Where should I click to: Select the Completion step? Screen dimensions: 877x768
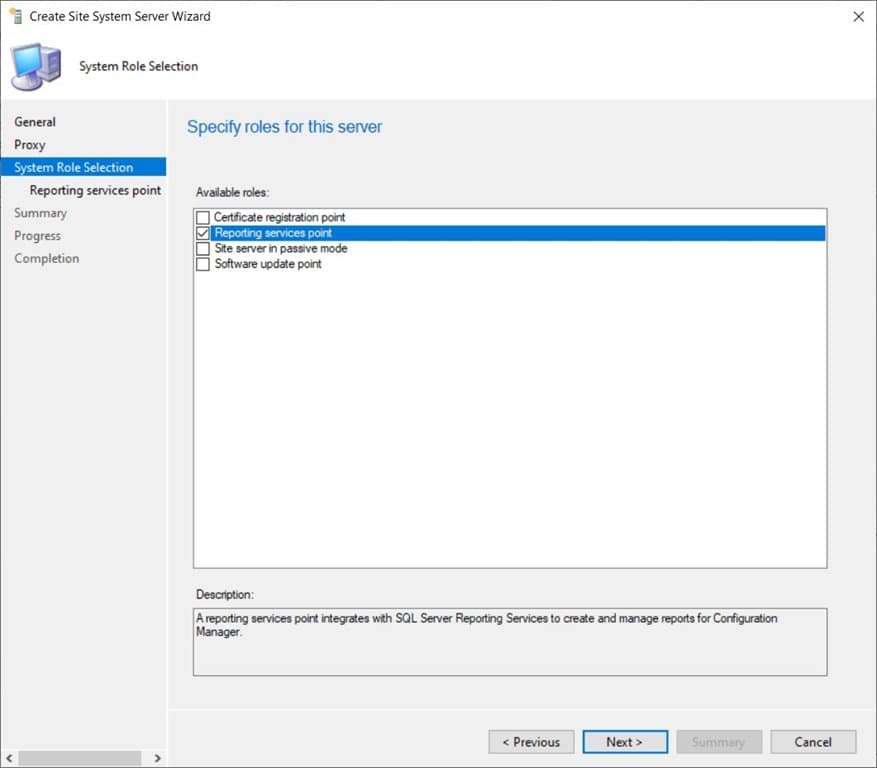(46, 258)
